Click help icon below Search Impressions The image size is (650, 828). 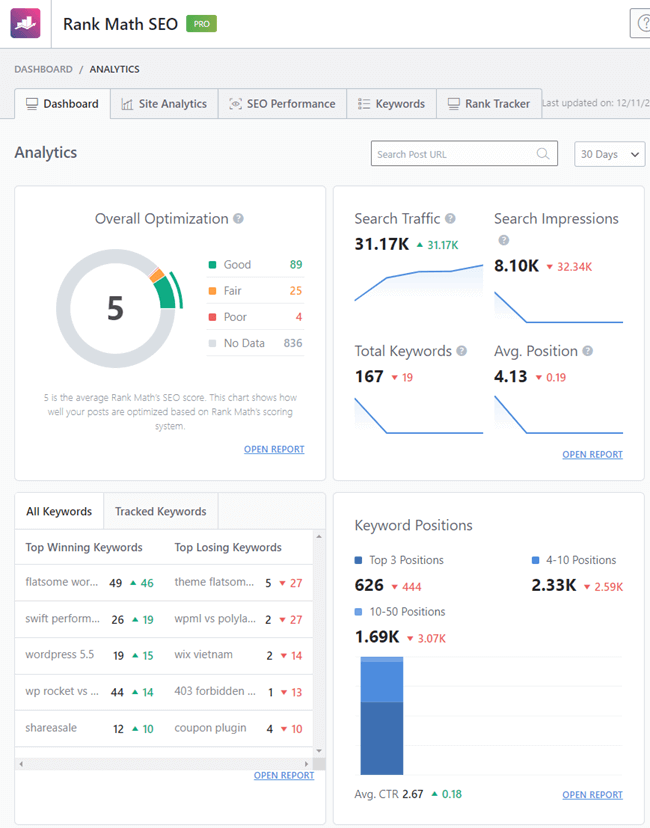click(504, 240)
